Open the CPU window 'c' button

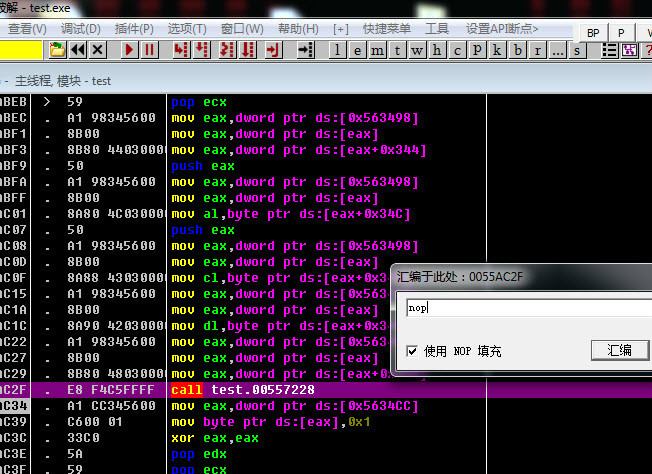click(x=457, y=50)
